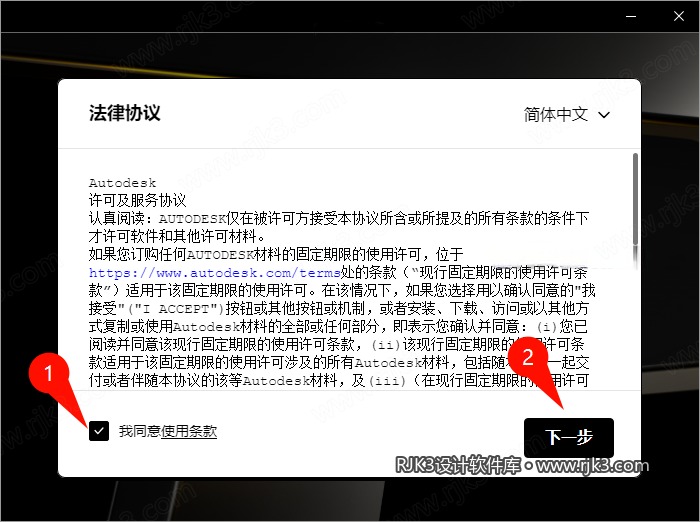Viewport: 700px width, 522px height.
Task: Uncheck the 我同意使用条款 checkbox
Action: tap(99, 431)
